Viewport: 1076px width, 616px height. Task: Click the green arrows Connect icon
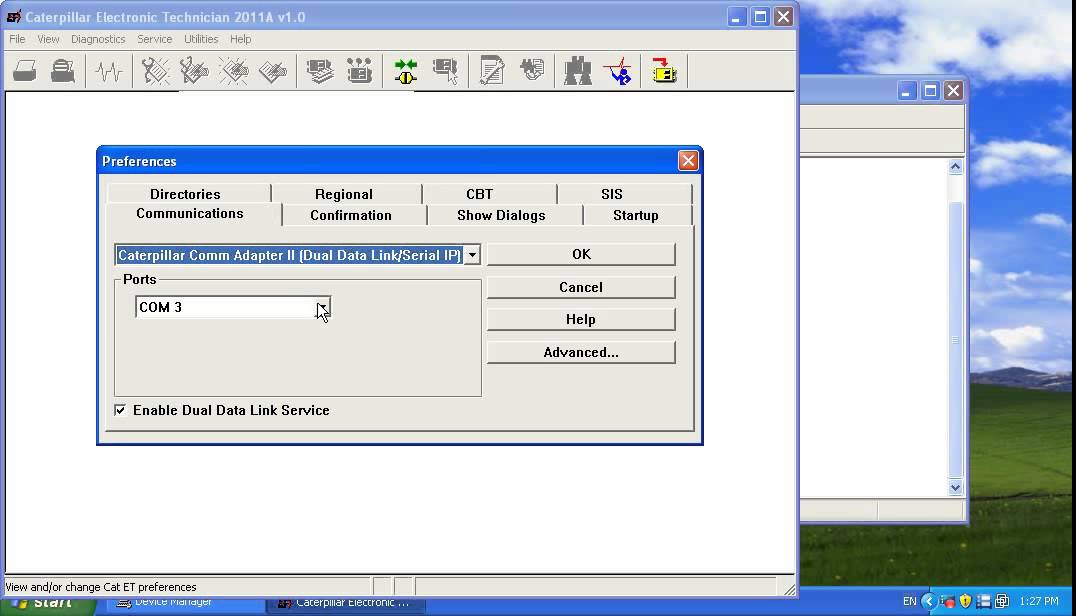[406, 71]
